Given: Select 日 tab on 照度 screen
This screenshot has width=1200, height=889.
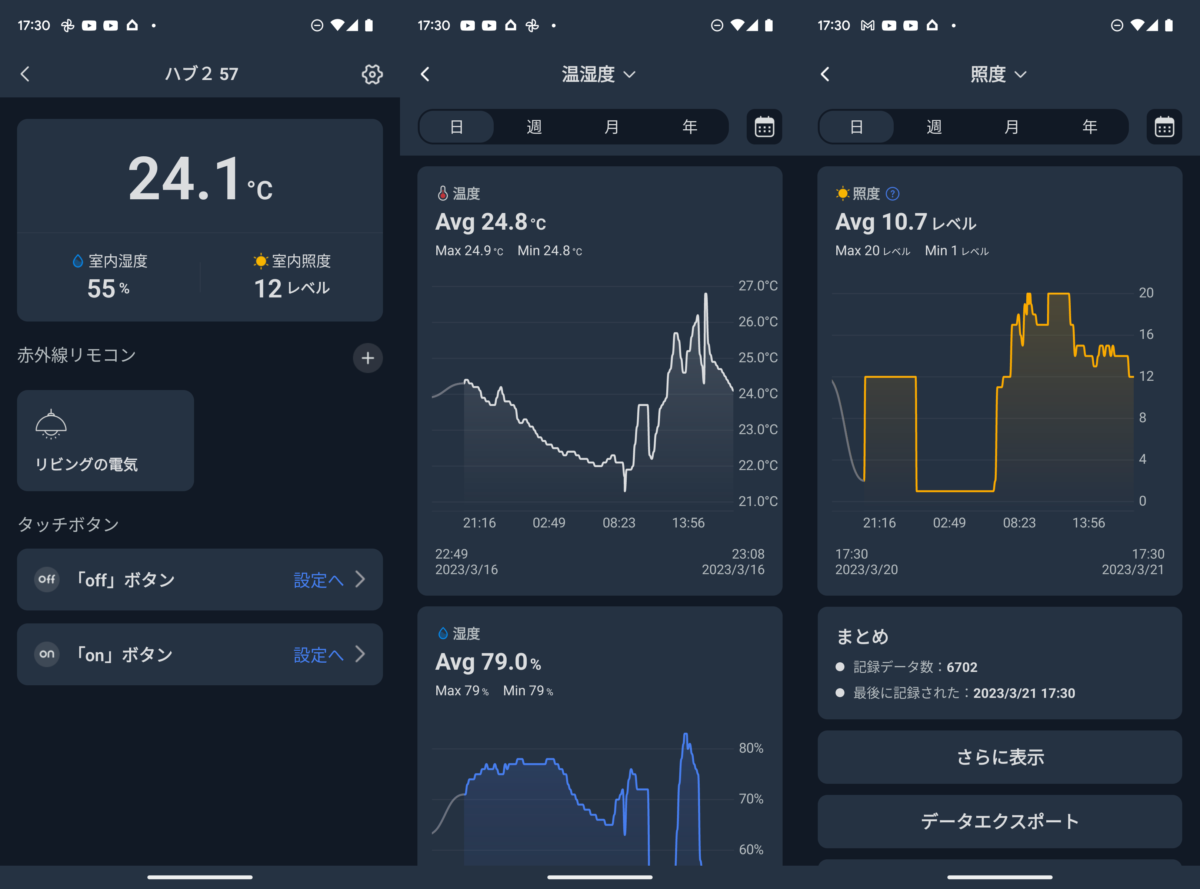Looking at the screenshot, I should 856,127.
